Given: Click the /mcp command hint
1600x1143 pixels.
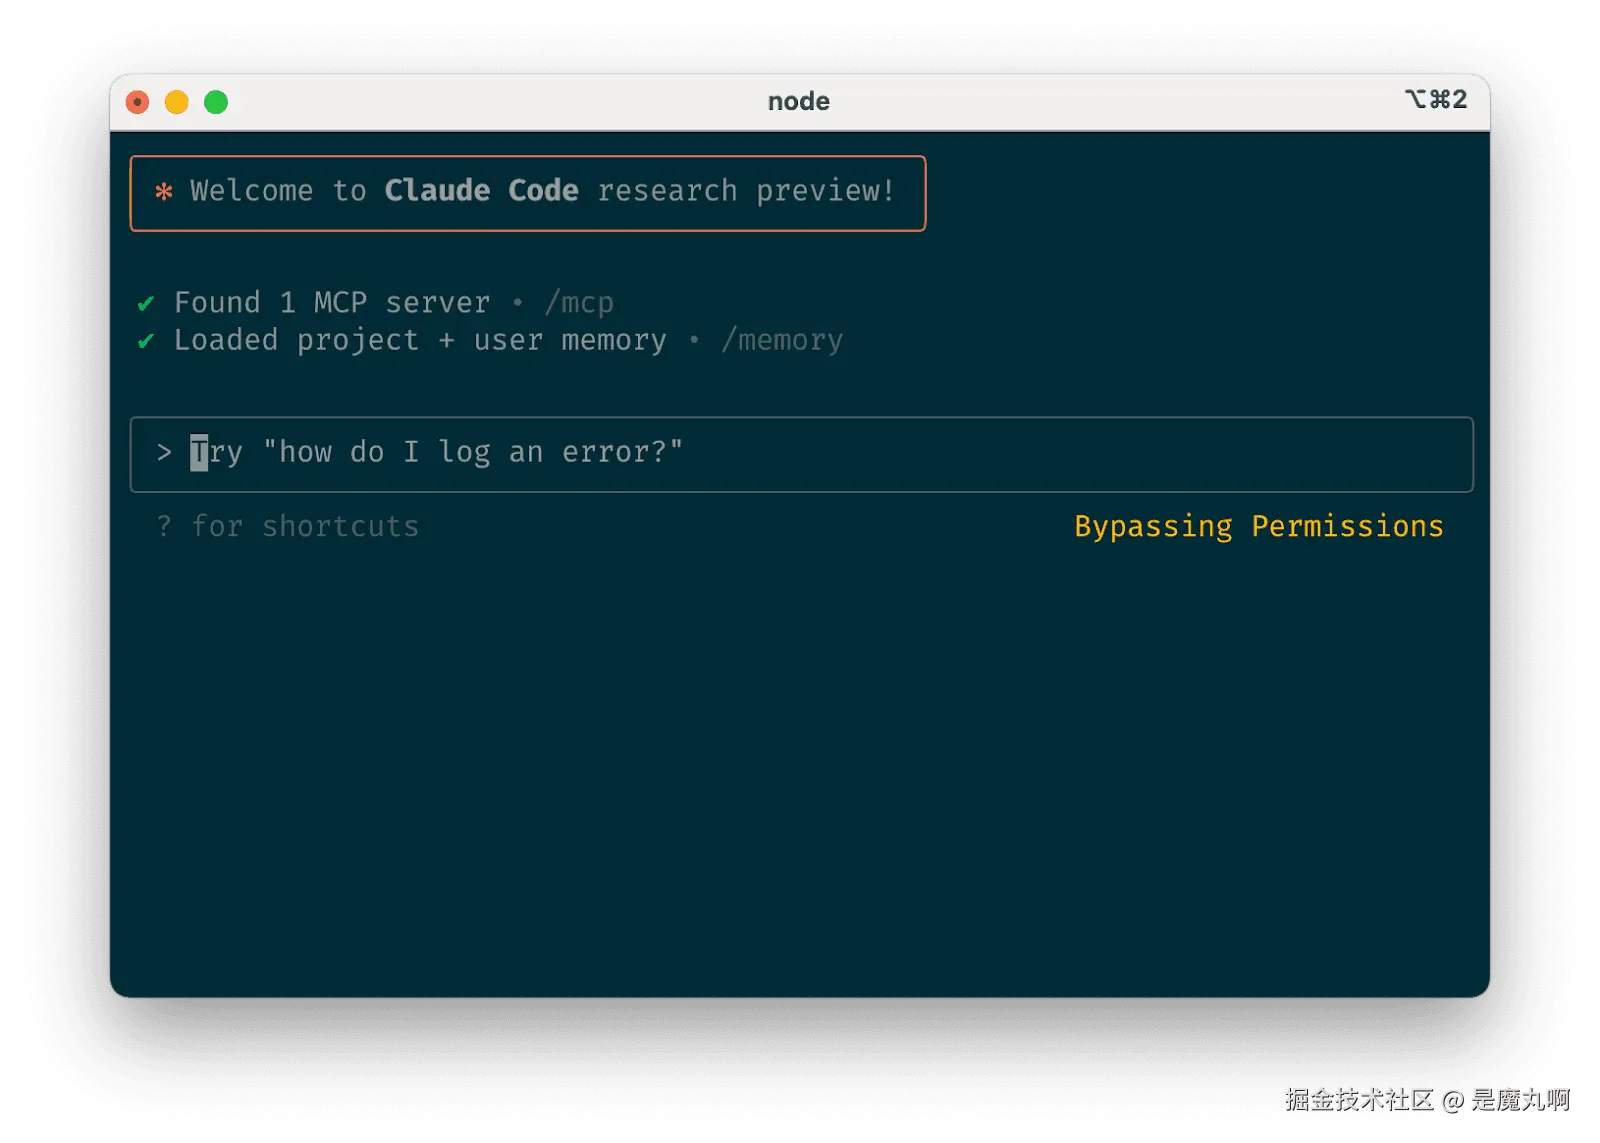Looking at the screenshot, I should coord(579,303).
